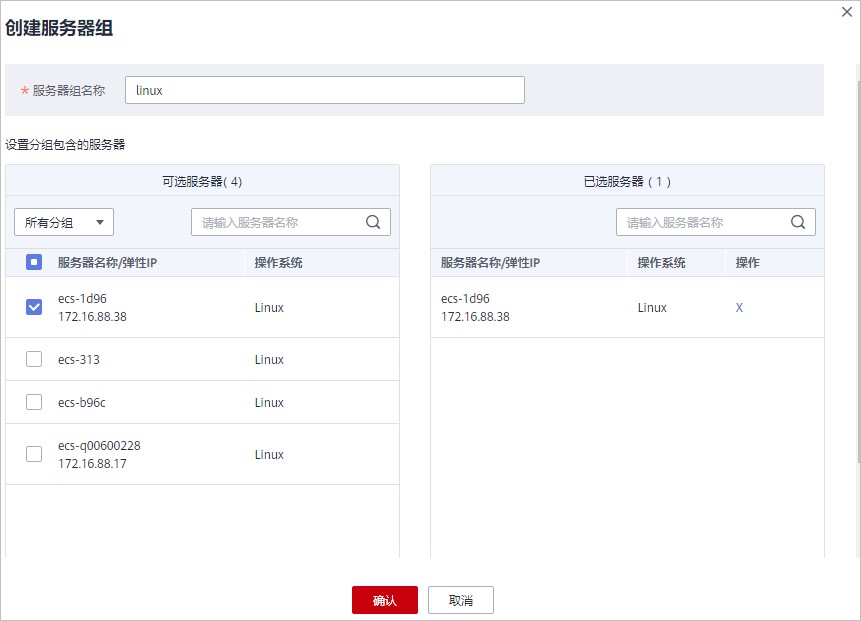Tick the ecs-q00600228 server checkbox
The height and width of the screenshot is (621, 861).
point(34,454)
